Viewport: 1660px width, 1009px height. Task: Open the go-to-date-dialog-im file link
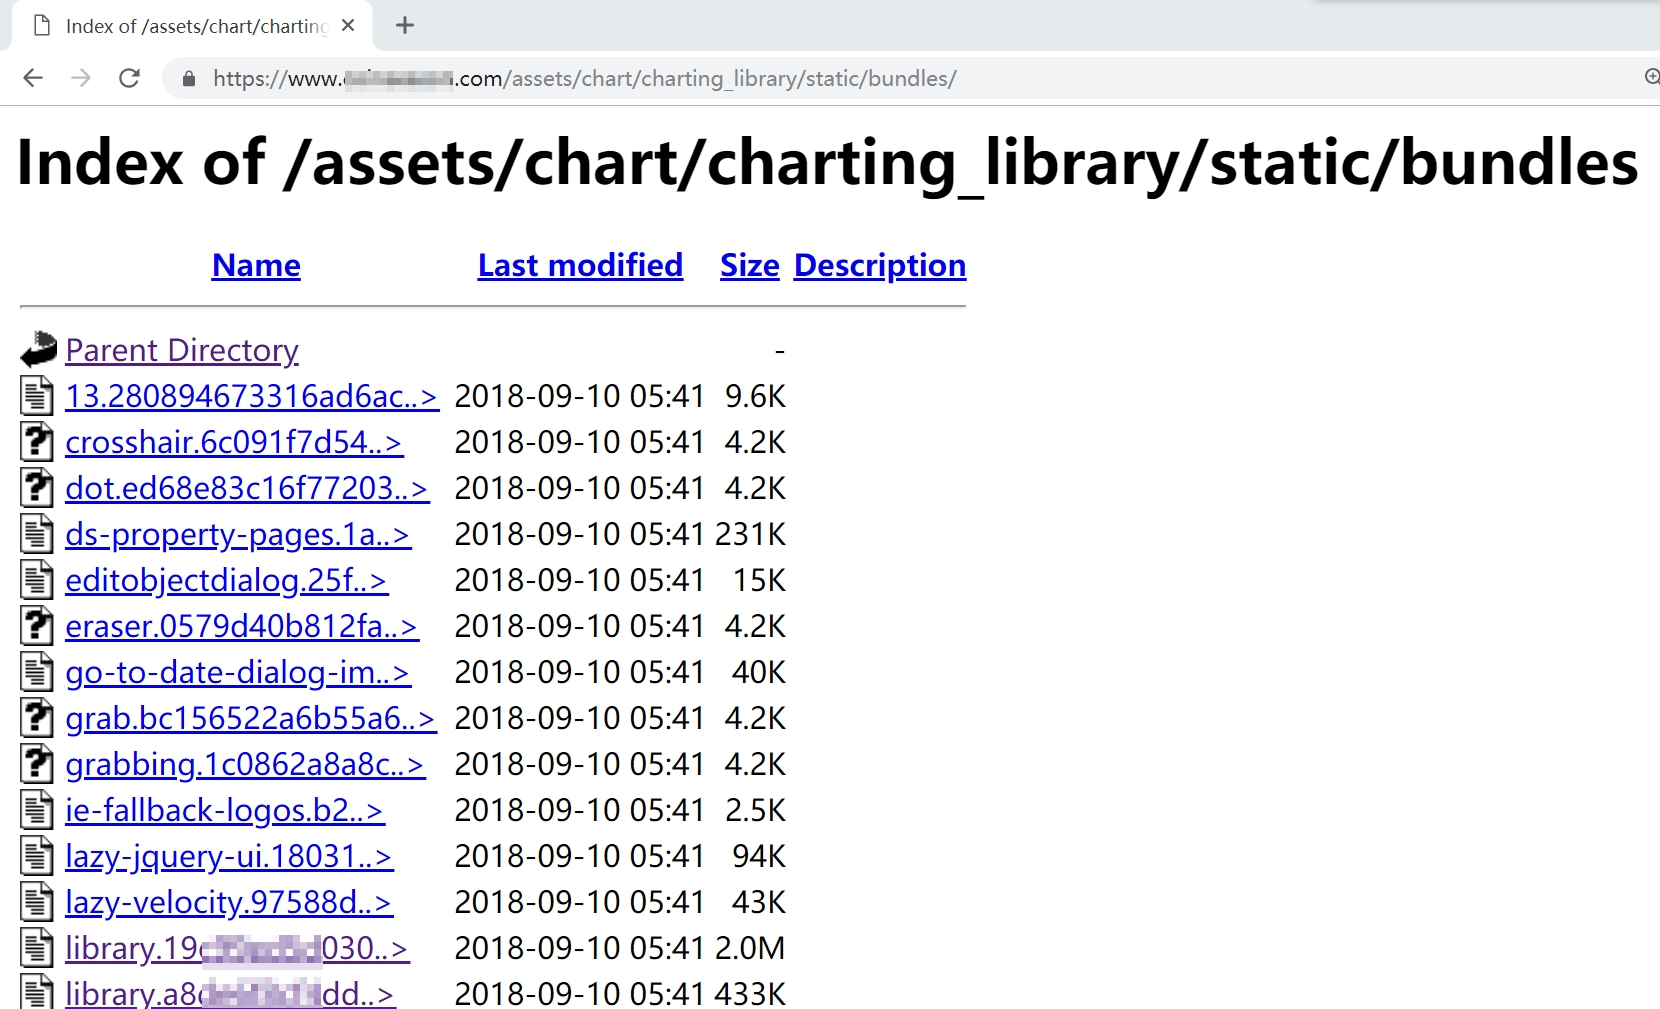point(238,672)
